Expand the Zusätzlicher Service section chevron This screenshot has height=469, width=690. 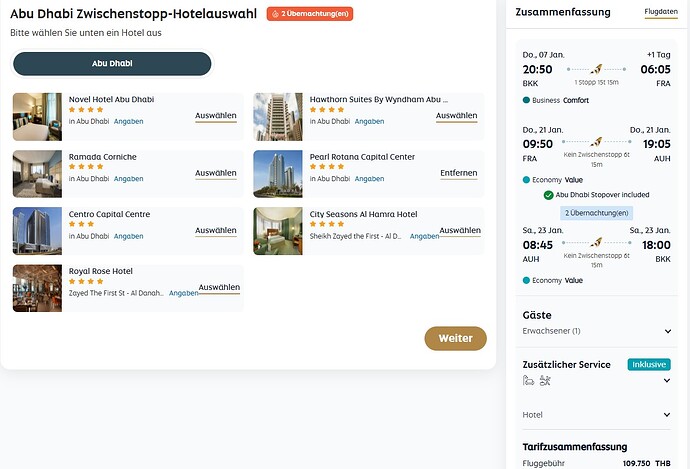click(667, 381)
